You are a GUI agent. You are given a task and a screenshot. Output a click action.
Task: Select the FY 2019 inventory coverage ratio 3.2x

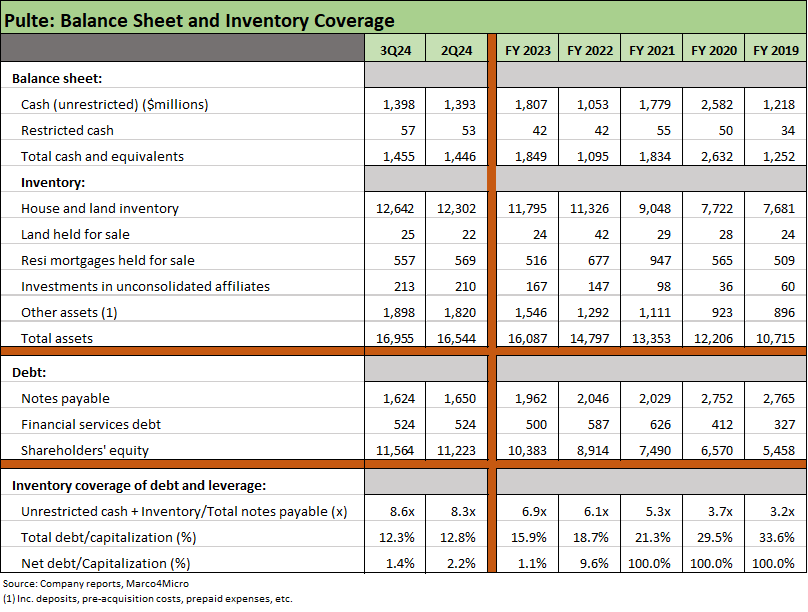[x=783, y=512]
